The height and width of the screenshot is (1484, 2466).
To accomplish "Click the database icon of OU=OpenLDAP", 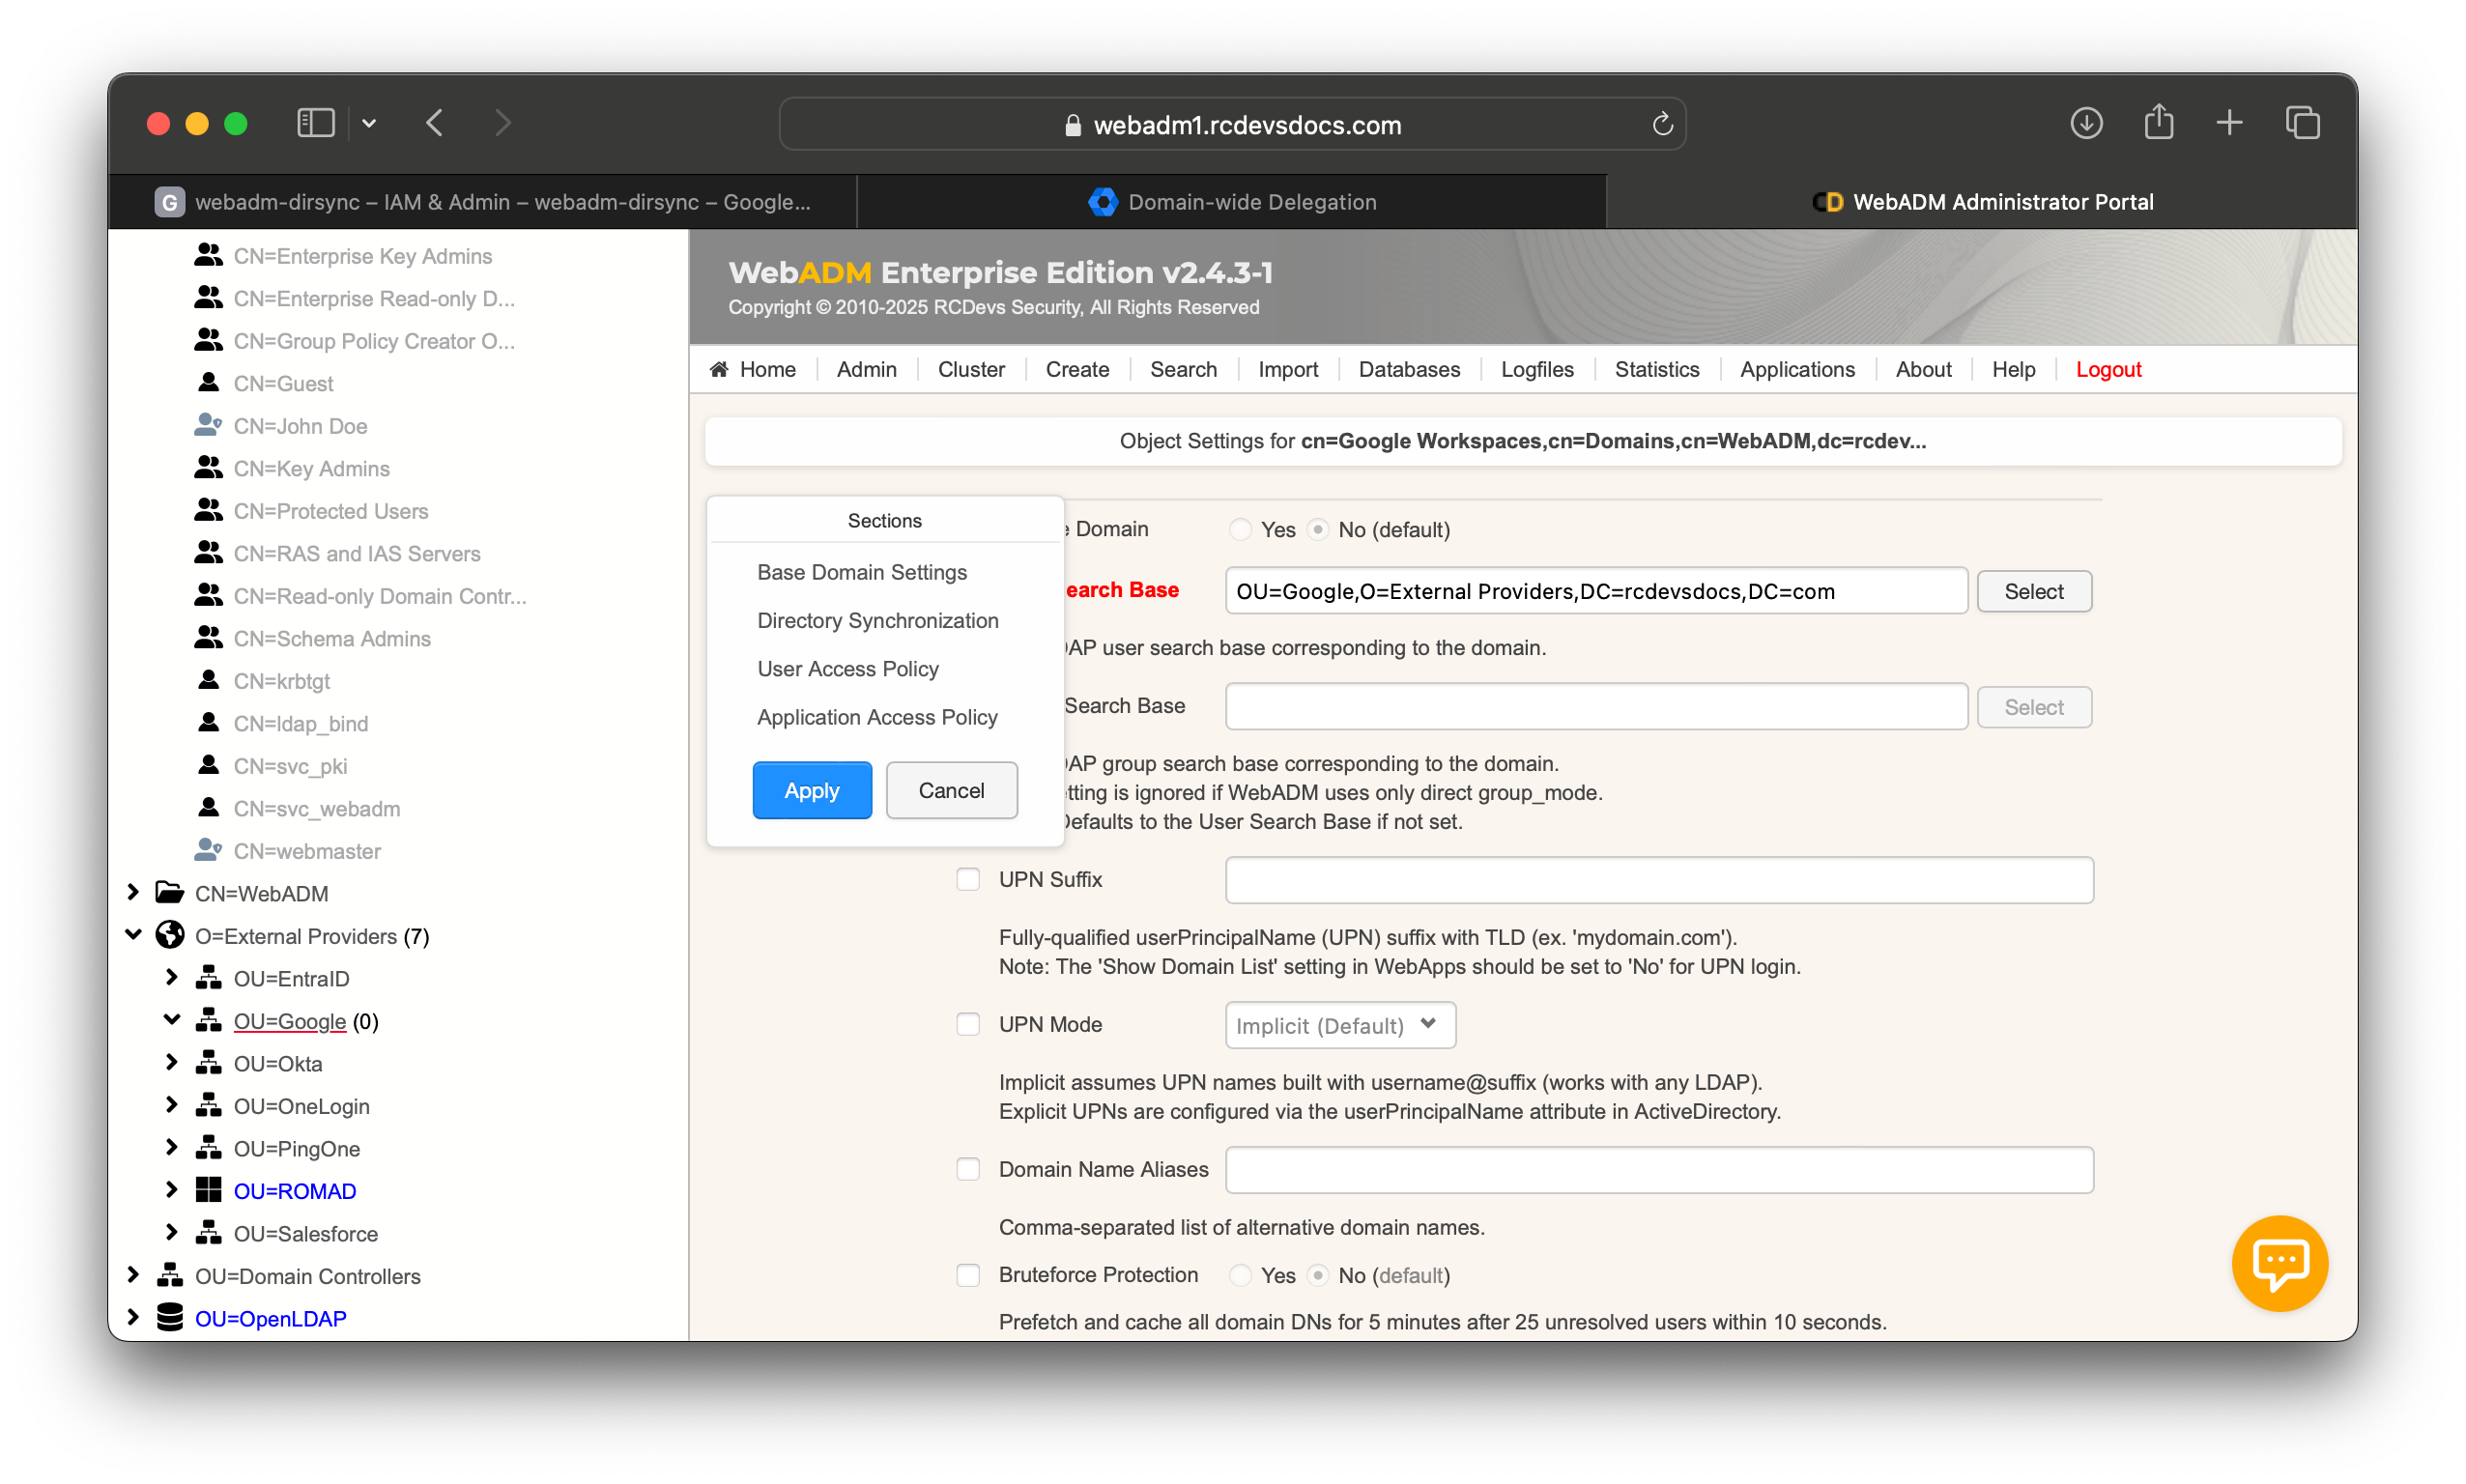I will tap(170, 1317).
